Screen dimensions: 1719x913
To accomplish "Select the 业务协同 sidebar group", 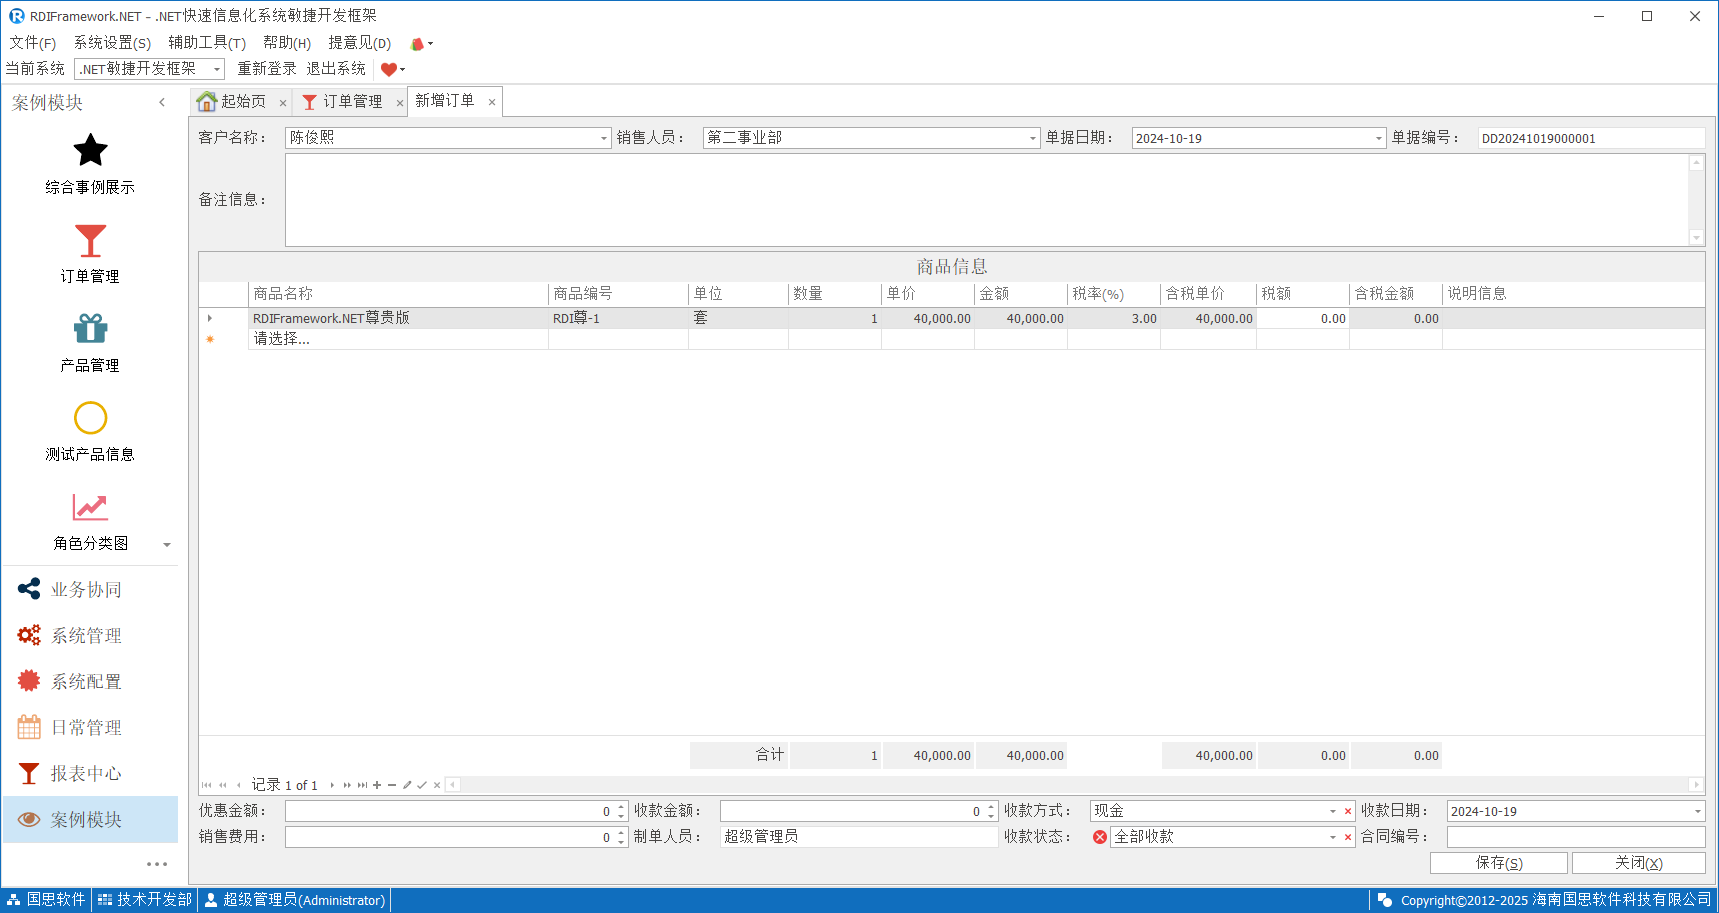I will click(x=86, y=590).
